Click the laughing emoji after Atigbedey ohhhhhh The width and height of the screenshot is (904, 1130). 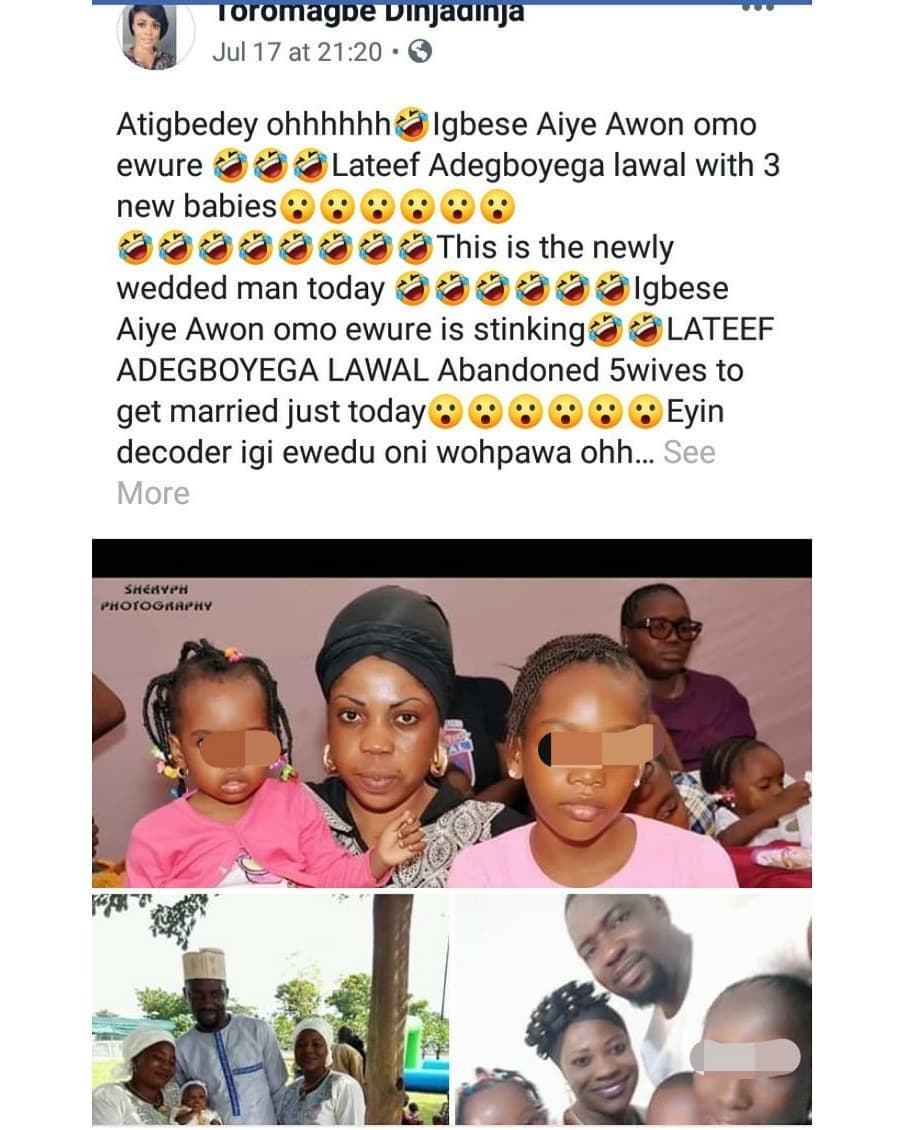[x=412, y=125]
